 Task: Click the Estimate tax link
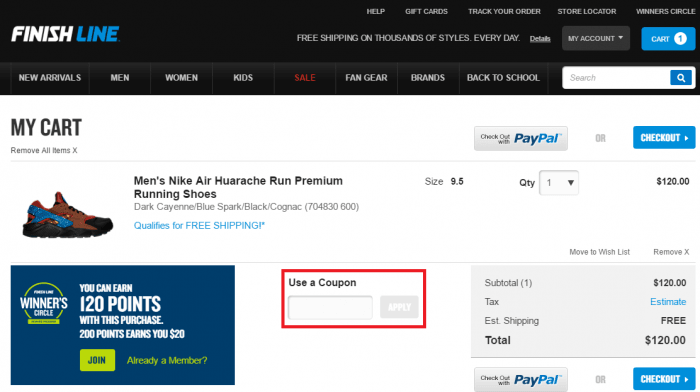(x=668, y=302)
